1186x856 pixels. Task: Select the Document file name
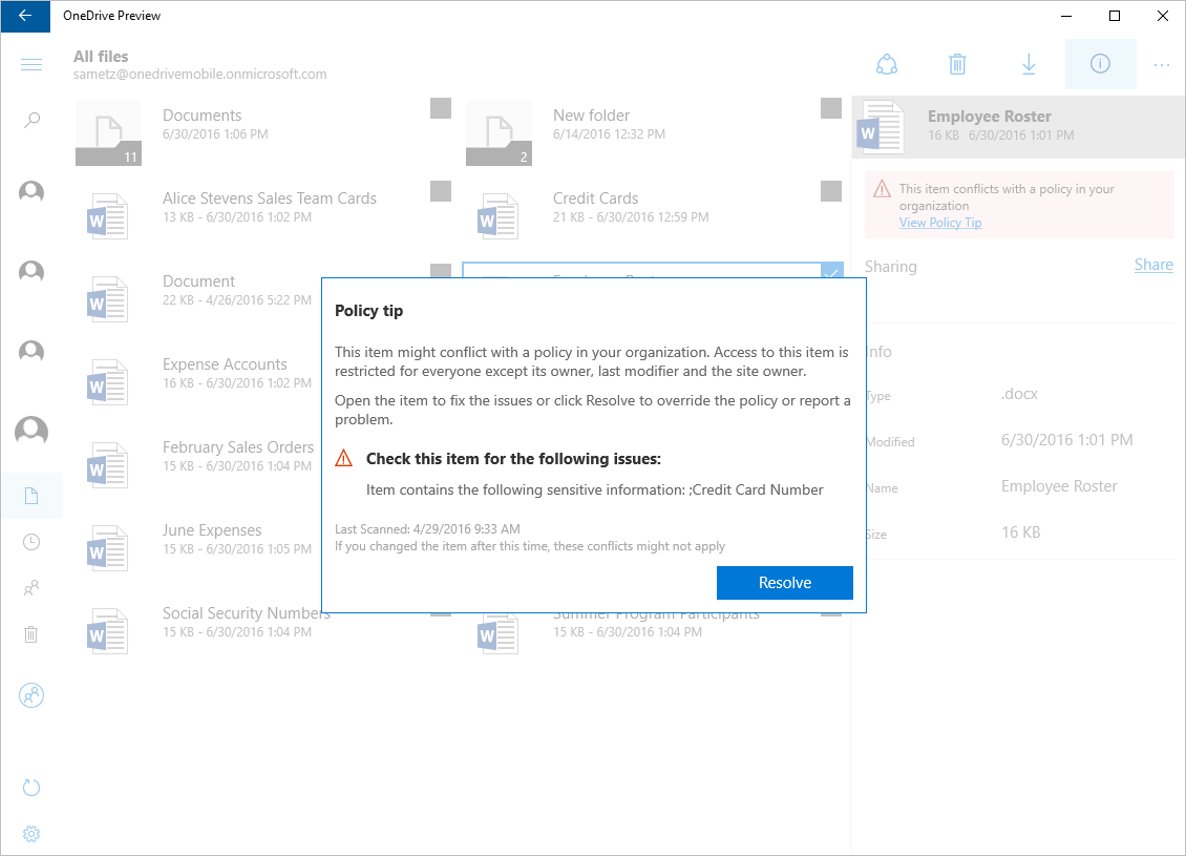tap(199, 281)
